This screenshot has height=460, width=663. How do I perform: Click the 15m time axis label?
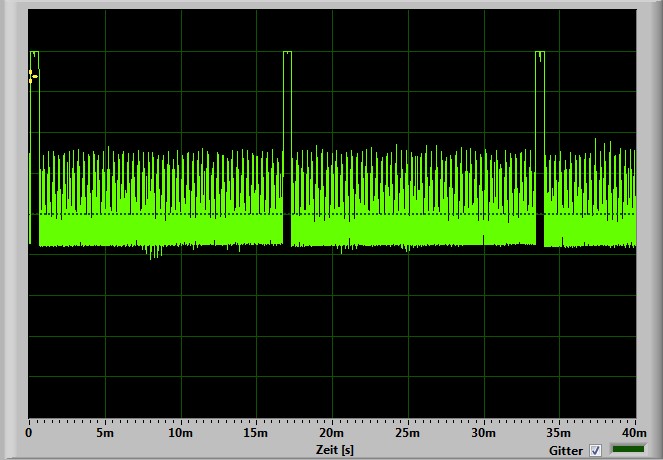pos(256,433)
